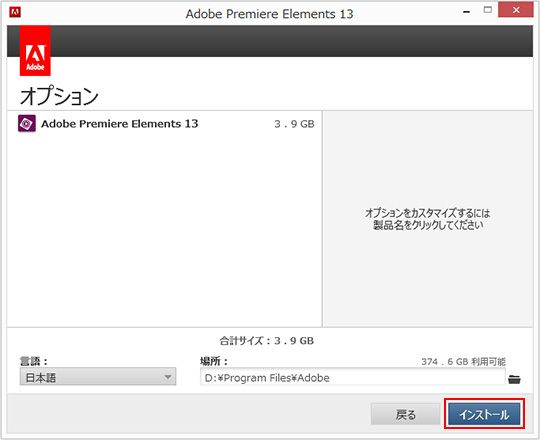Click the 374.6 GB 利用可能 text
540x440 pixels.
tap(463, 362)
